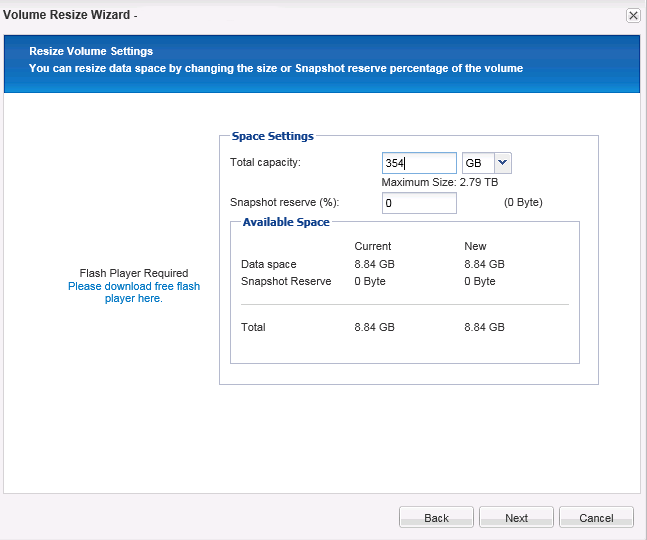The height and width of the screenshot is (540, 647).
Task: Click the New column header
Action: click(x=475, y=246)
